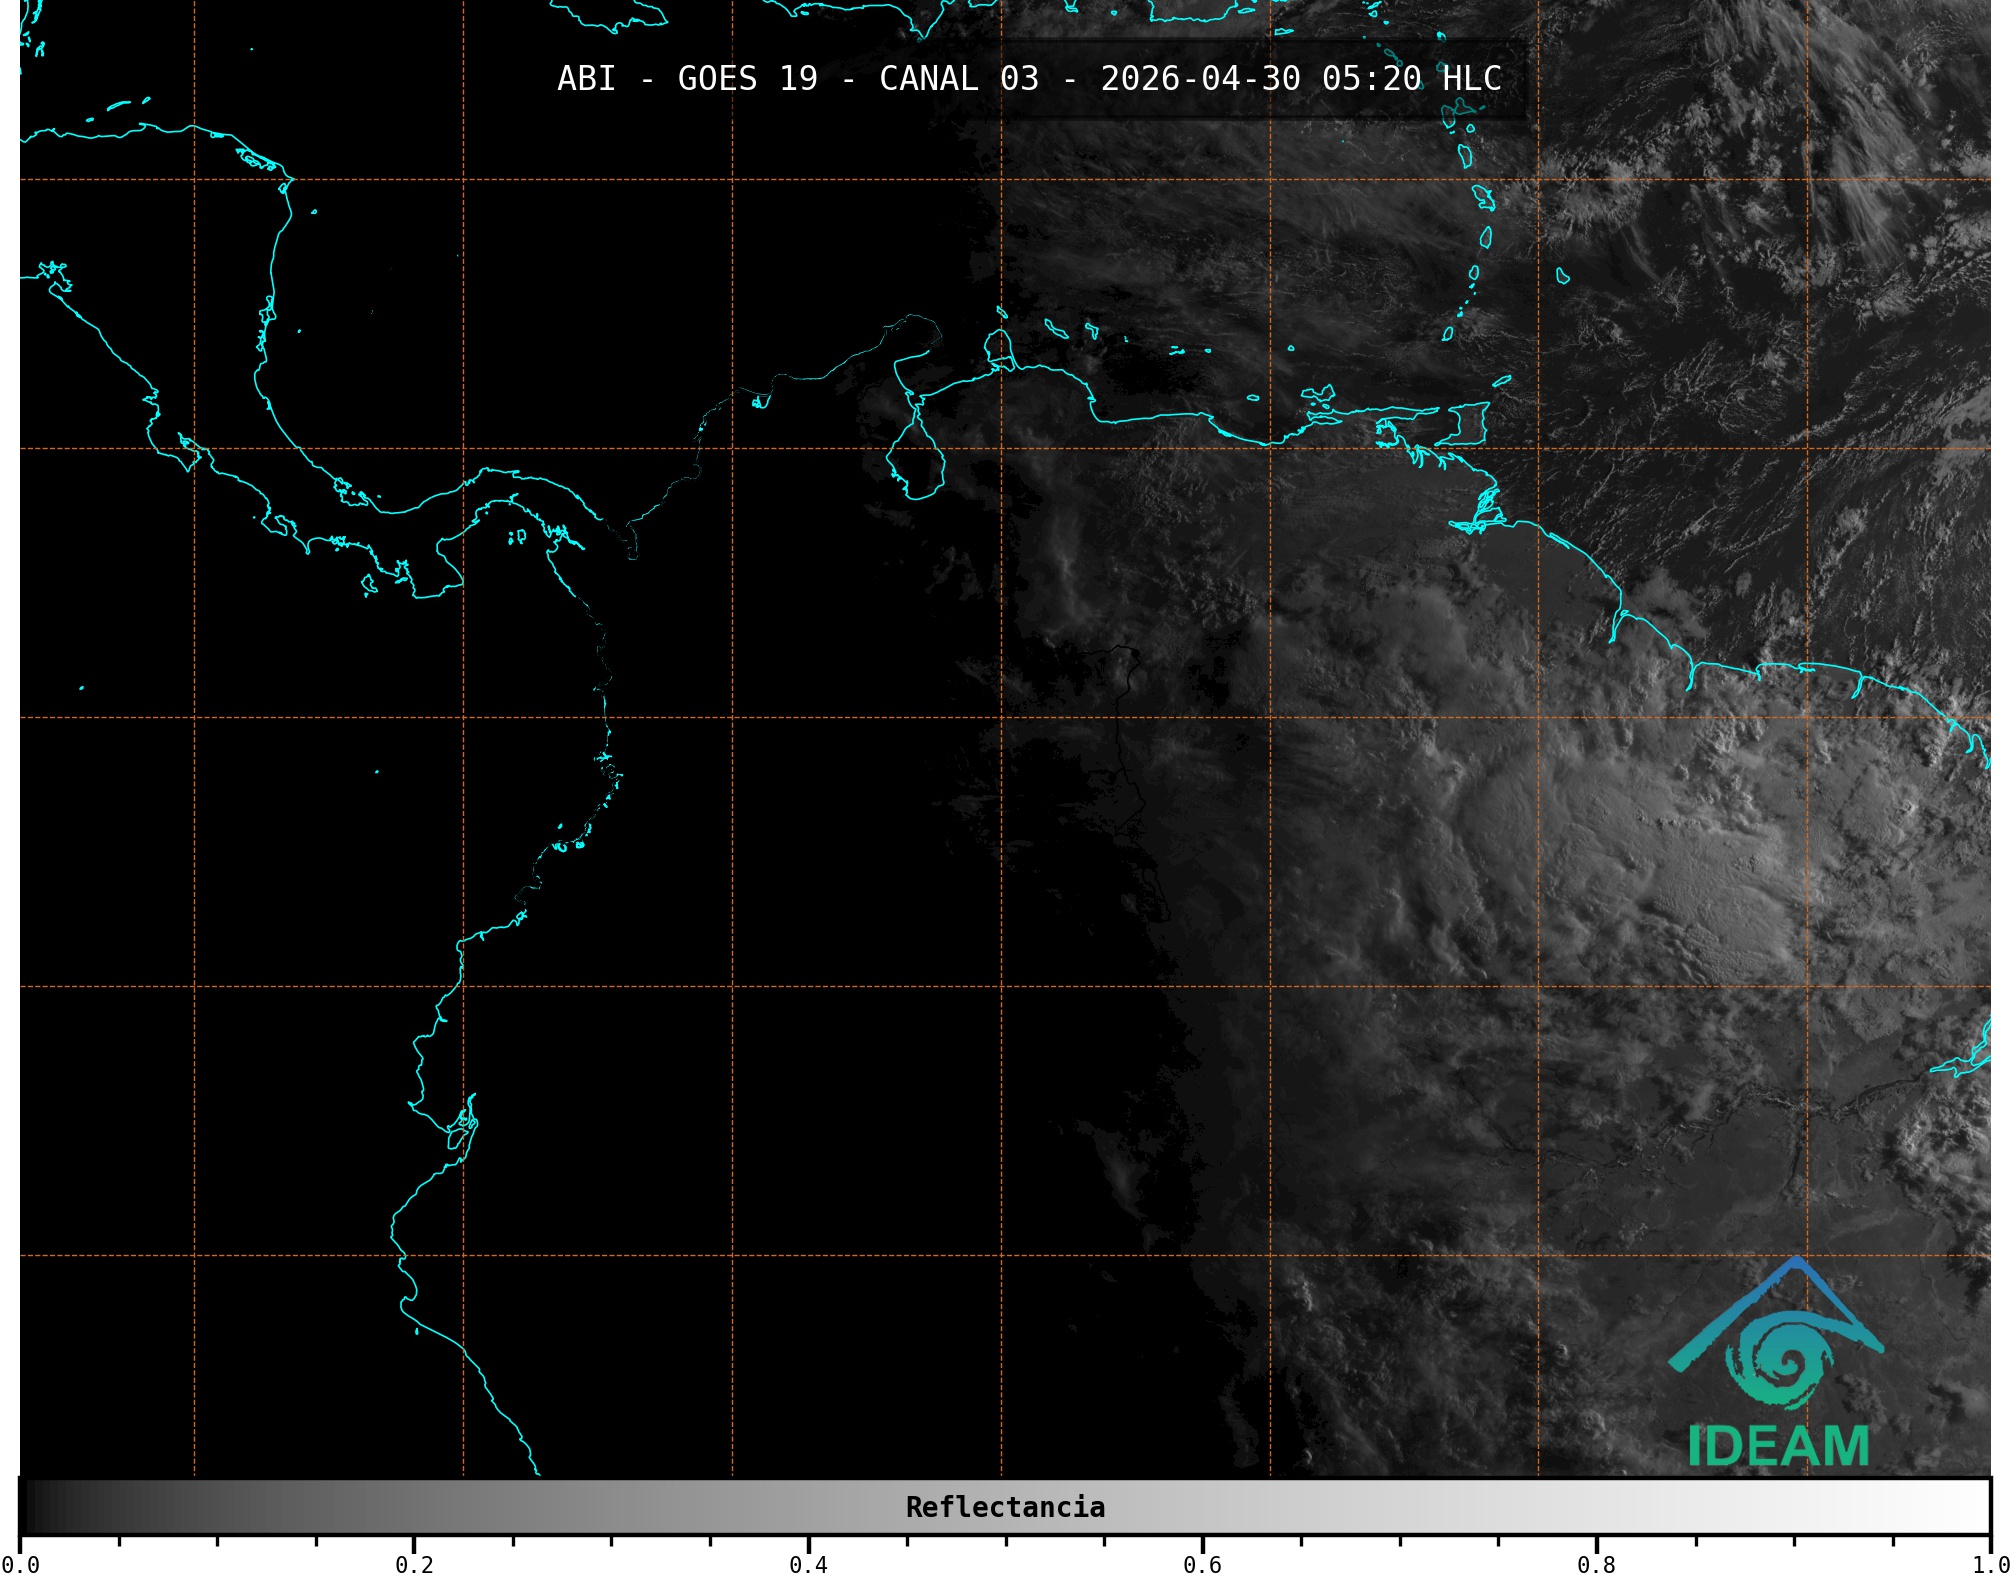The image size is (2011, 1577).
Task: Click the 05:20 HLC time in the title
Action: click(x=1411, y=79)
